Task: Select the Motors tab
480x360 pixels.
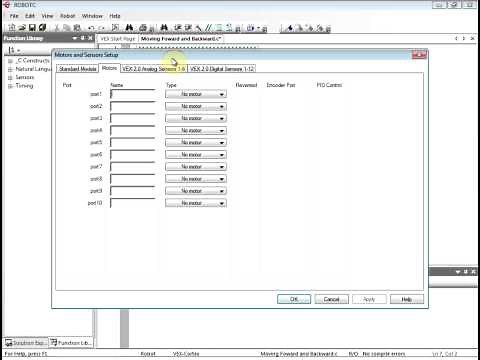Action: 109,68
